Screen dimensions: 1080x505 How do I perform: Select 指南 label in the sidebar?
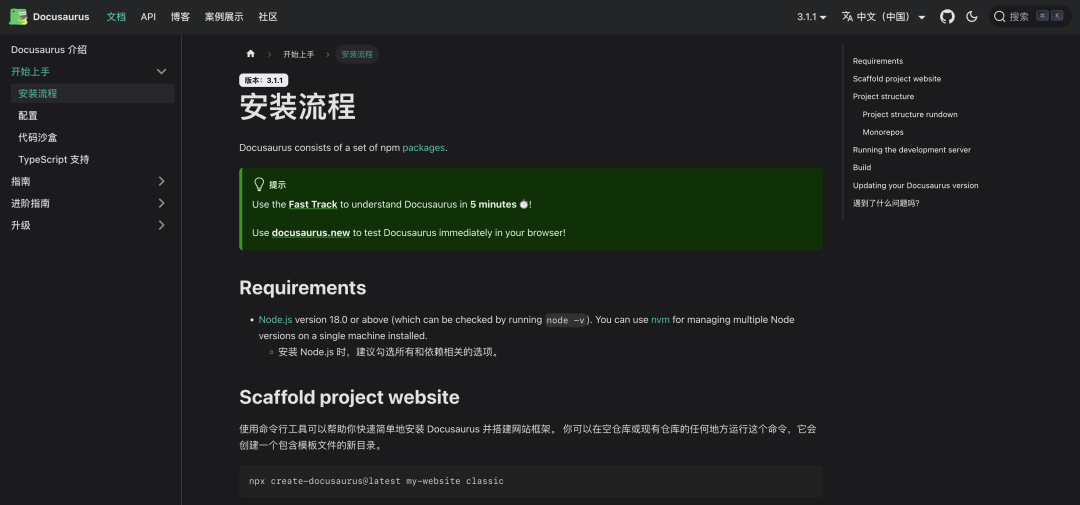click(21, 181)
